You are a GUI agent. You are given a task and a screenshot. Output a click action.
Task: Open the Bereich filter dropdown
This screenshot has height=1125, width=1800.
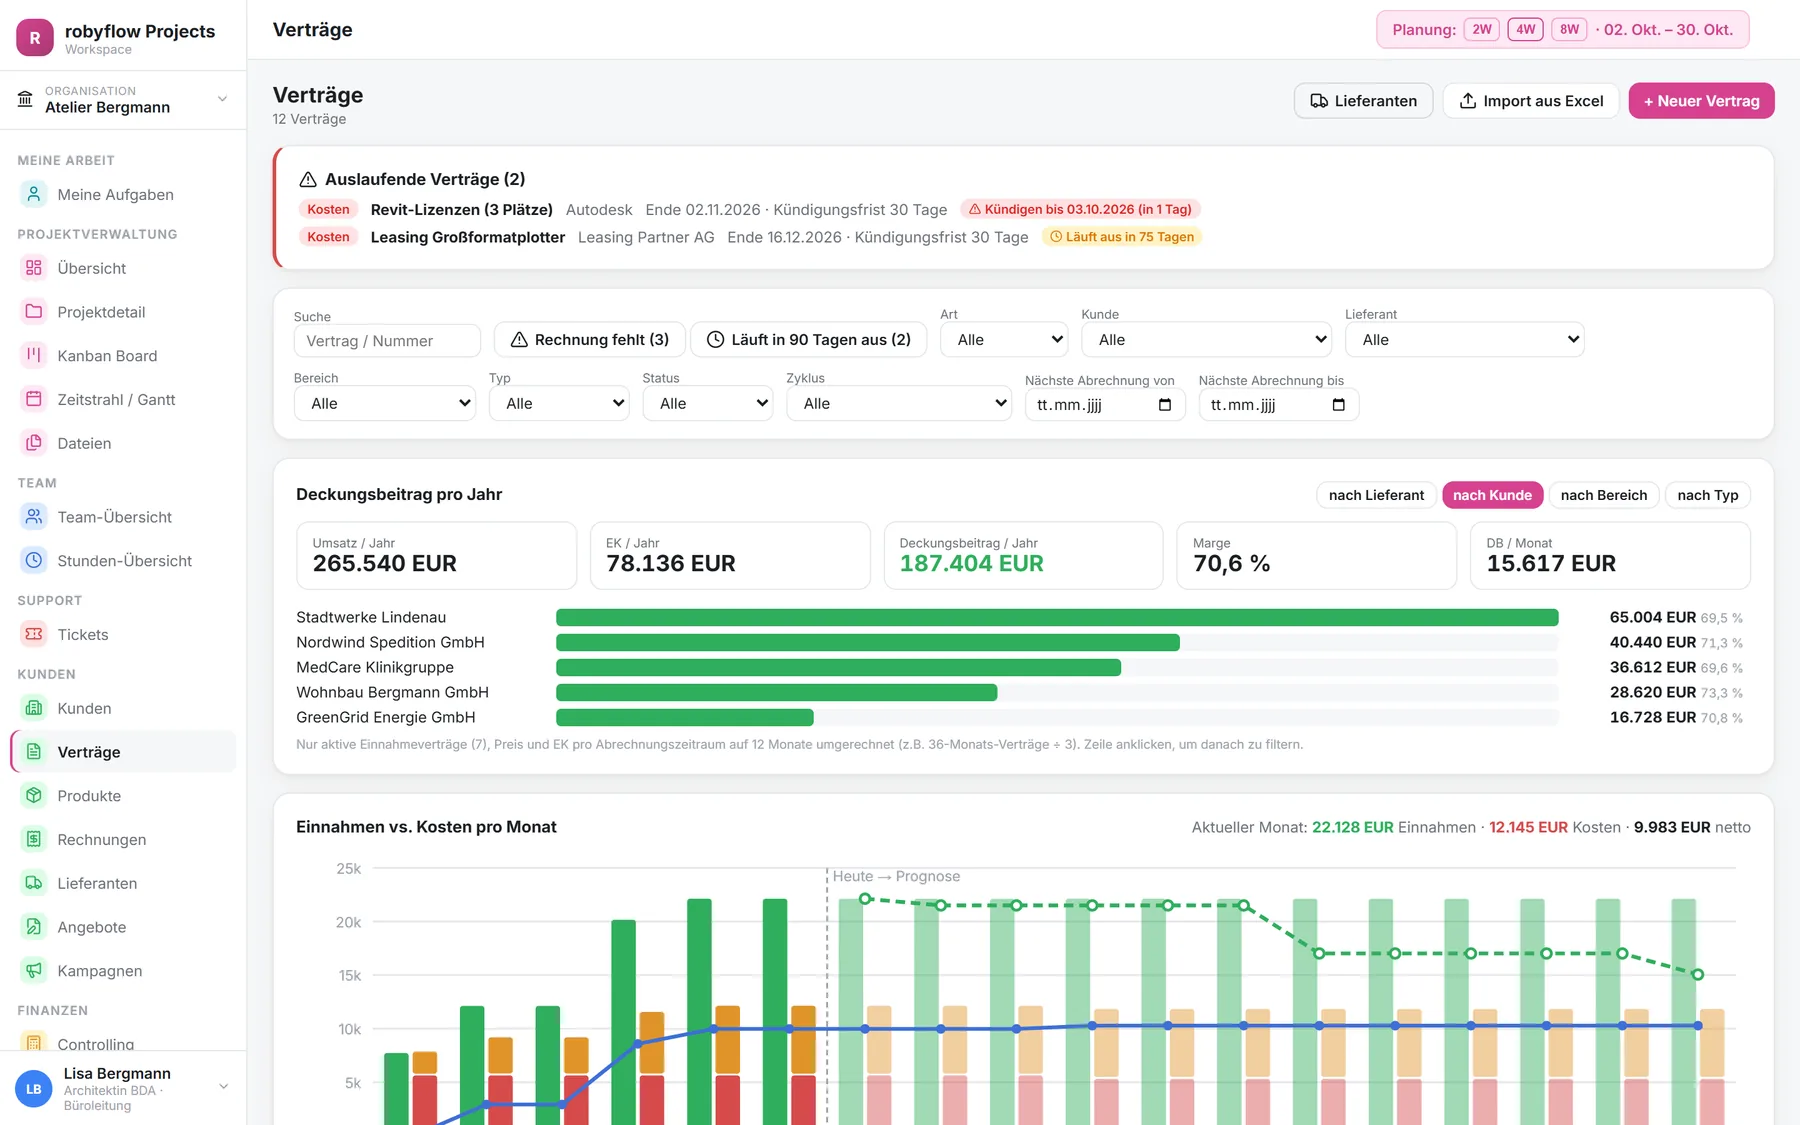pyautogui.click(x=385, y=403)
